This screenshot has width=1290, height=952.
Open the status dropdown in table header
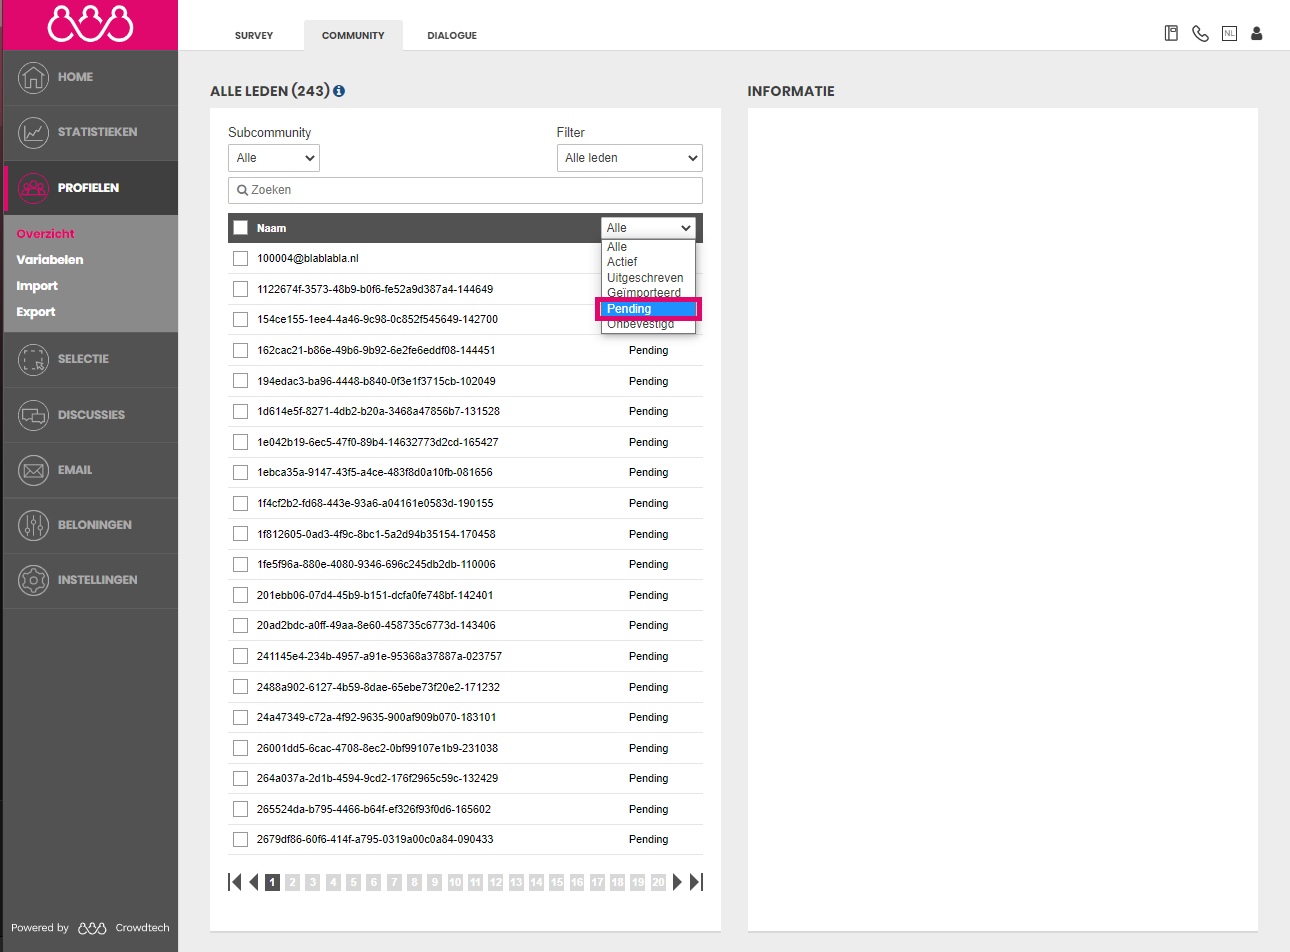648,228
